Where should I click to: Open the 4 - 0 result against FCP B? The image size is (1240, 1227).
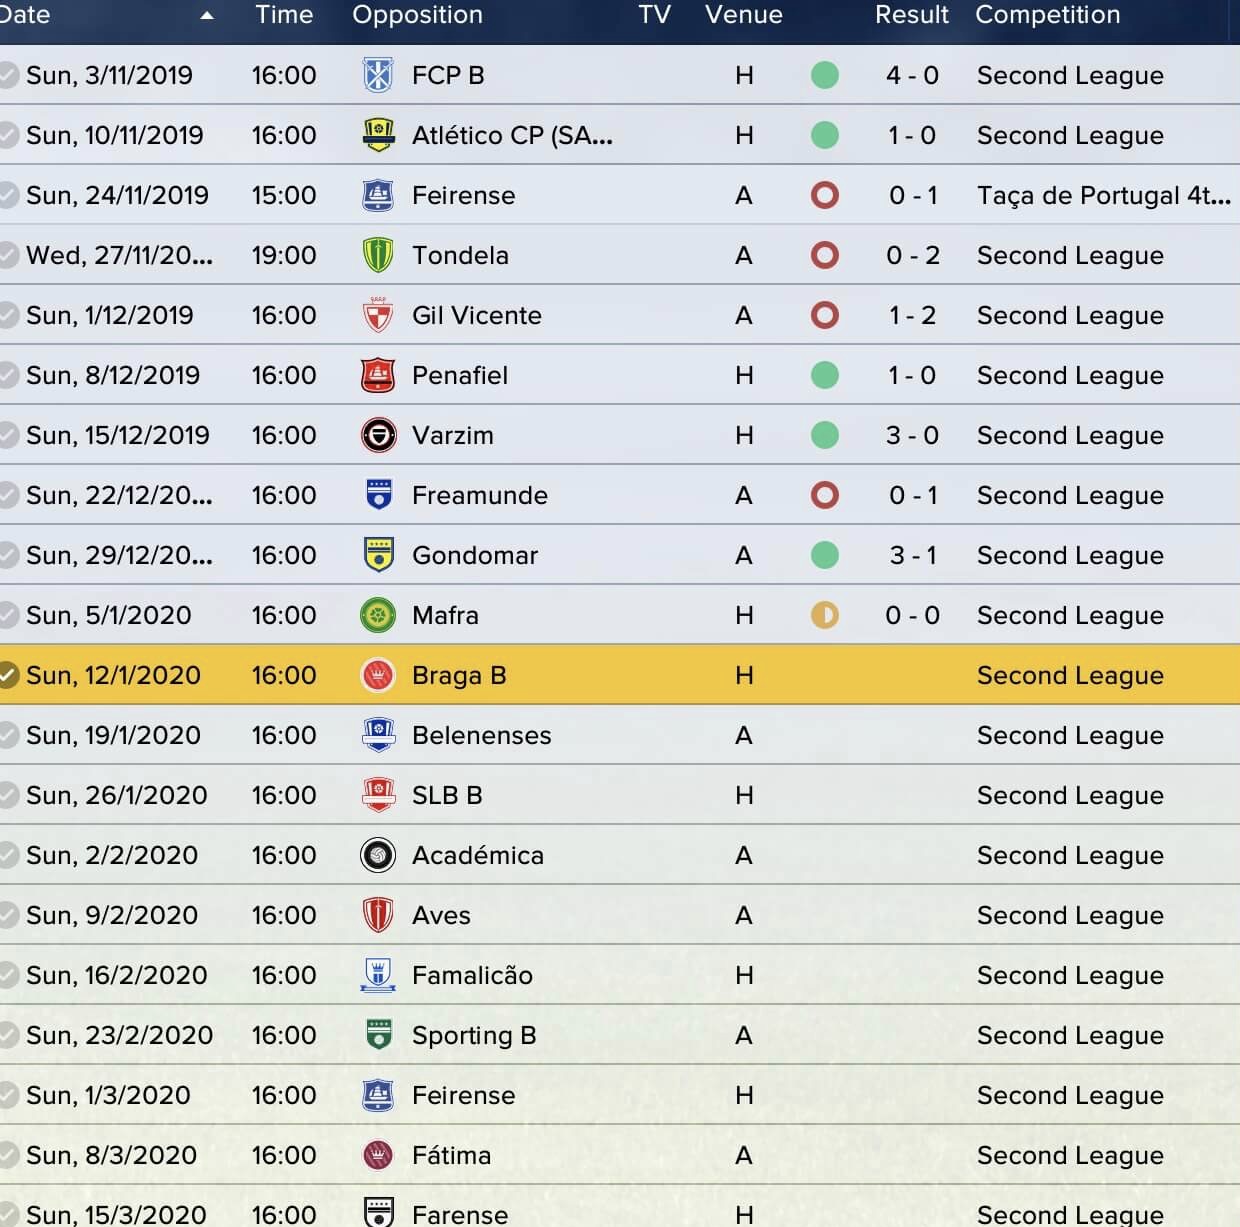pyautogui.click(x=912, y=75)
